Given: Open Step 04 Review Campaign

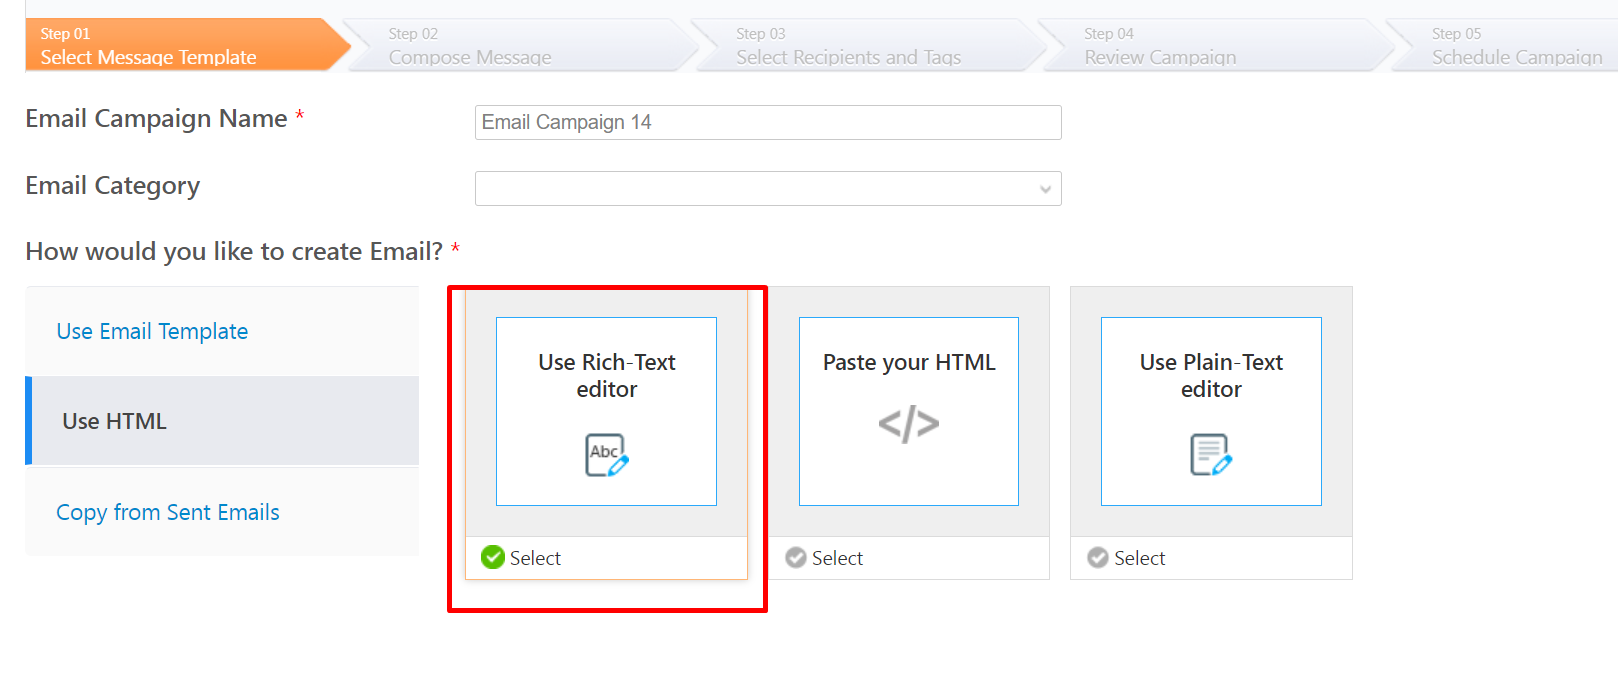Looking at the screenshot, I should coord(1160,46).
